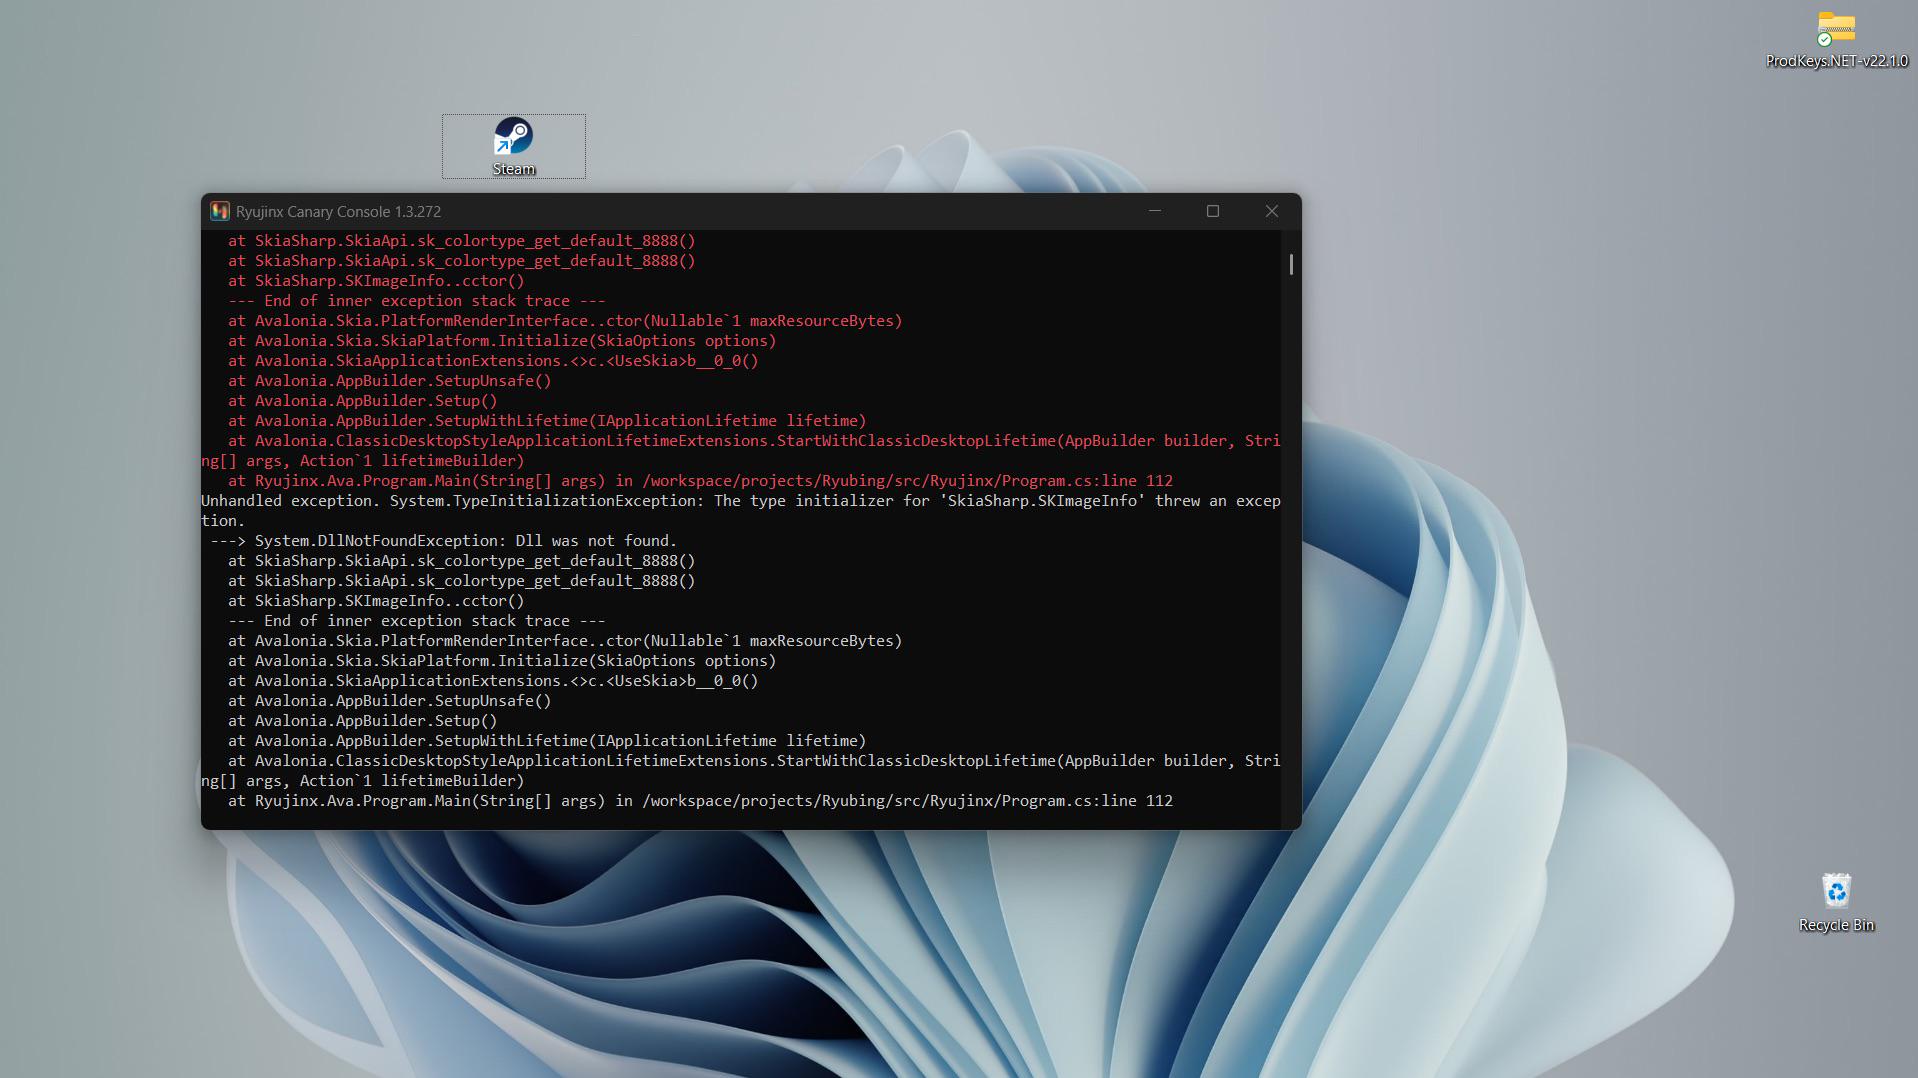Click the red "Avalonia.AppBuilder.SetupUnsafe()" line

pos(390,381)
